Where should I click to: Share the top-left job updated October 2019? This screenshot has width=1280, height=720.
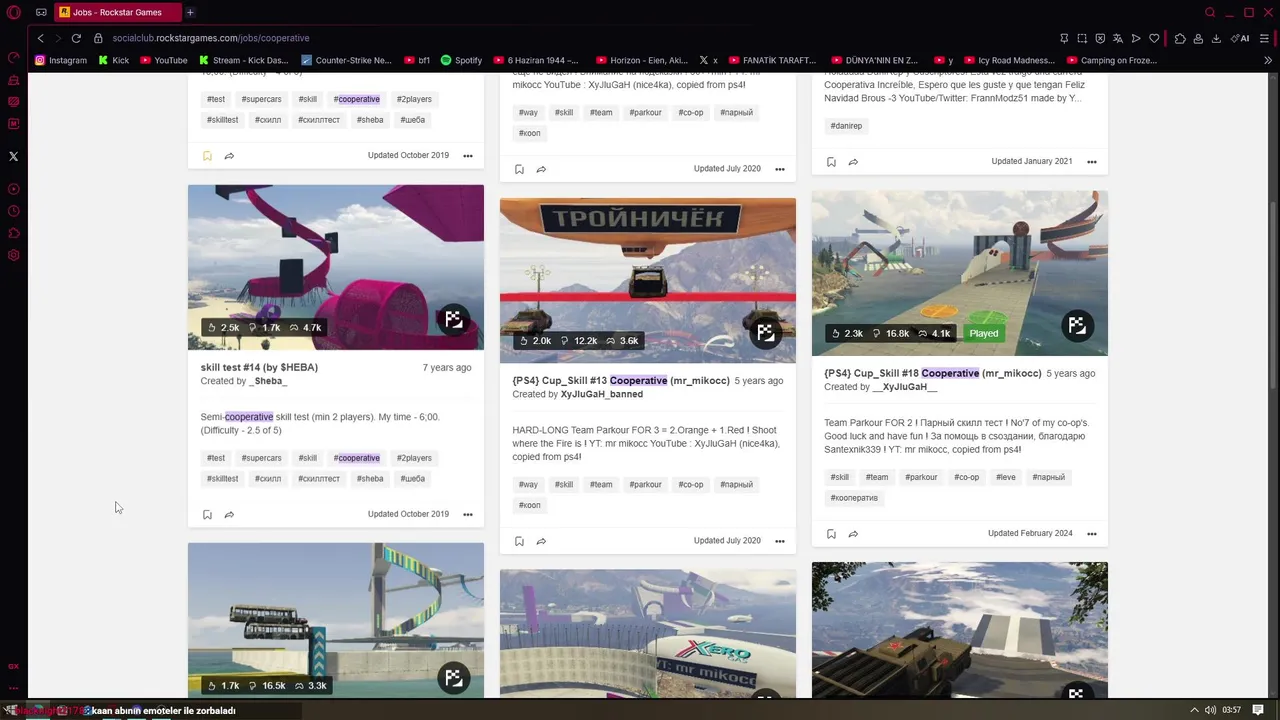229,156
